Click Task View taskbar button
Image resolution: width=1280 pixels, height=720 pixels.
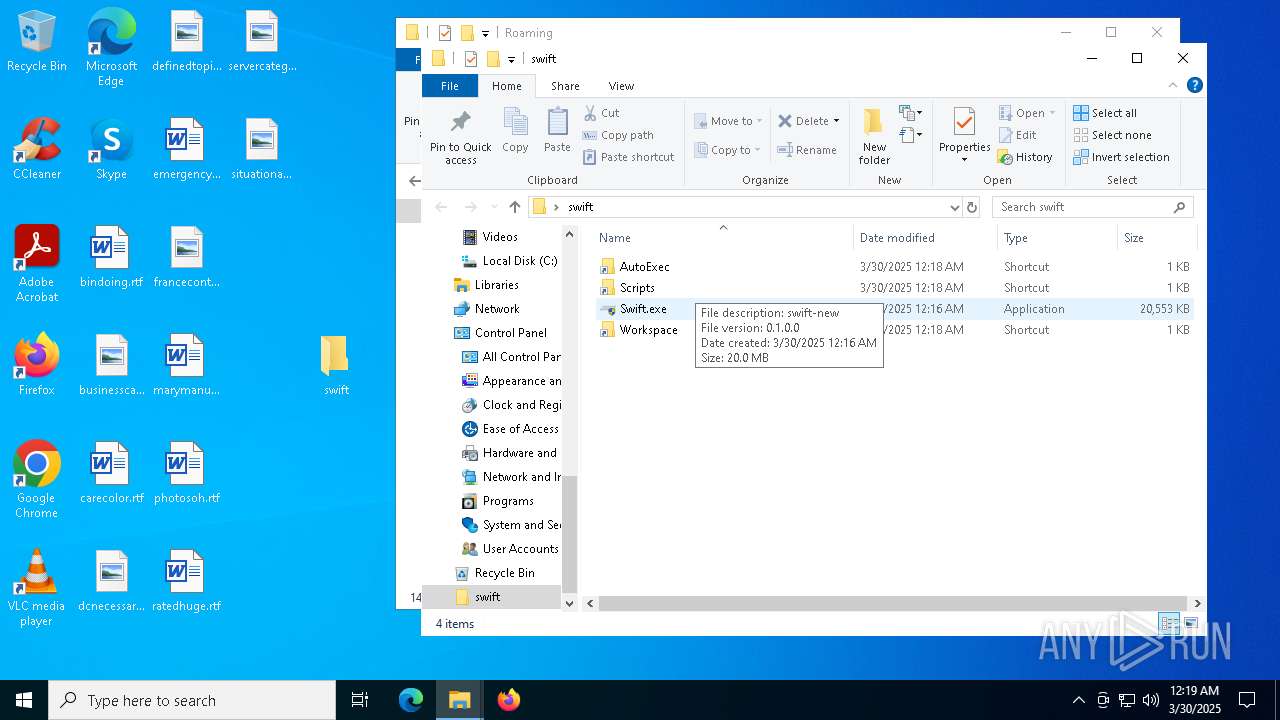click(360, 700)
